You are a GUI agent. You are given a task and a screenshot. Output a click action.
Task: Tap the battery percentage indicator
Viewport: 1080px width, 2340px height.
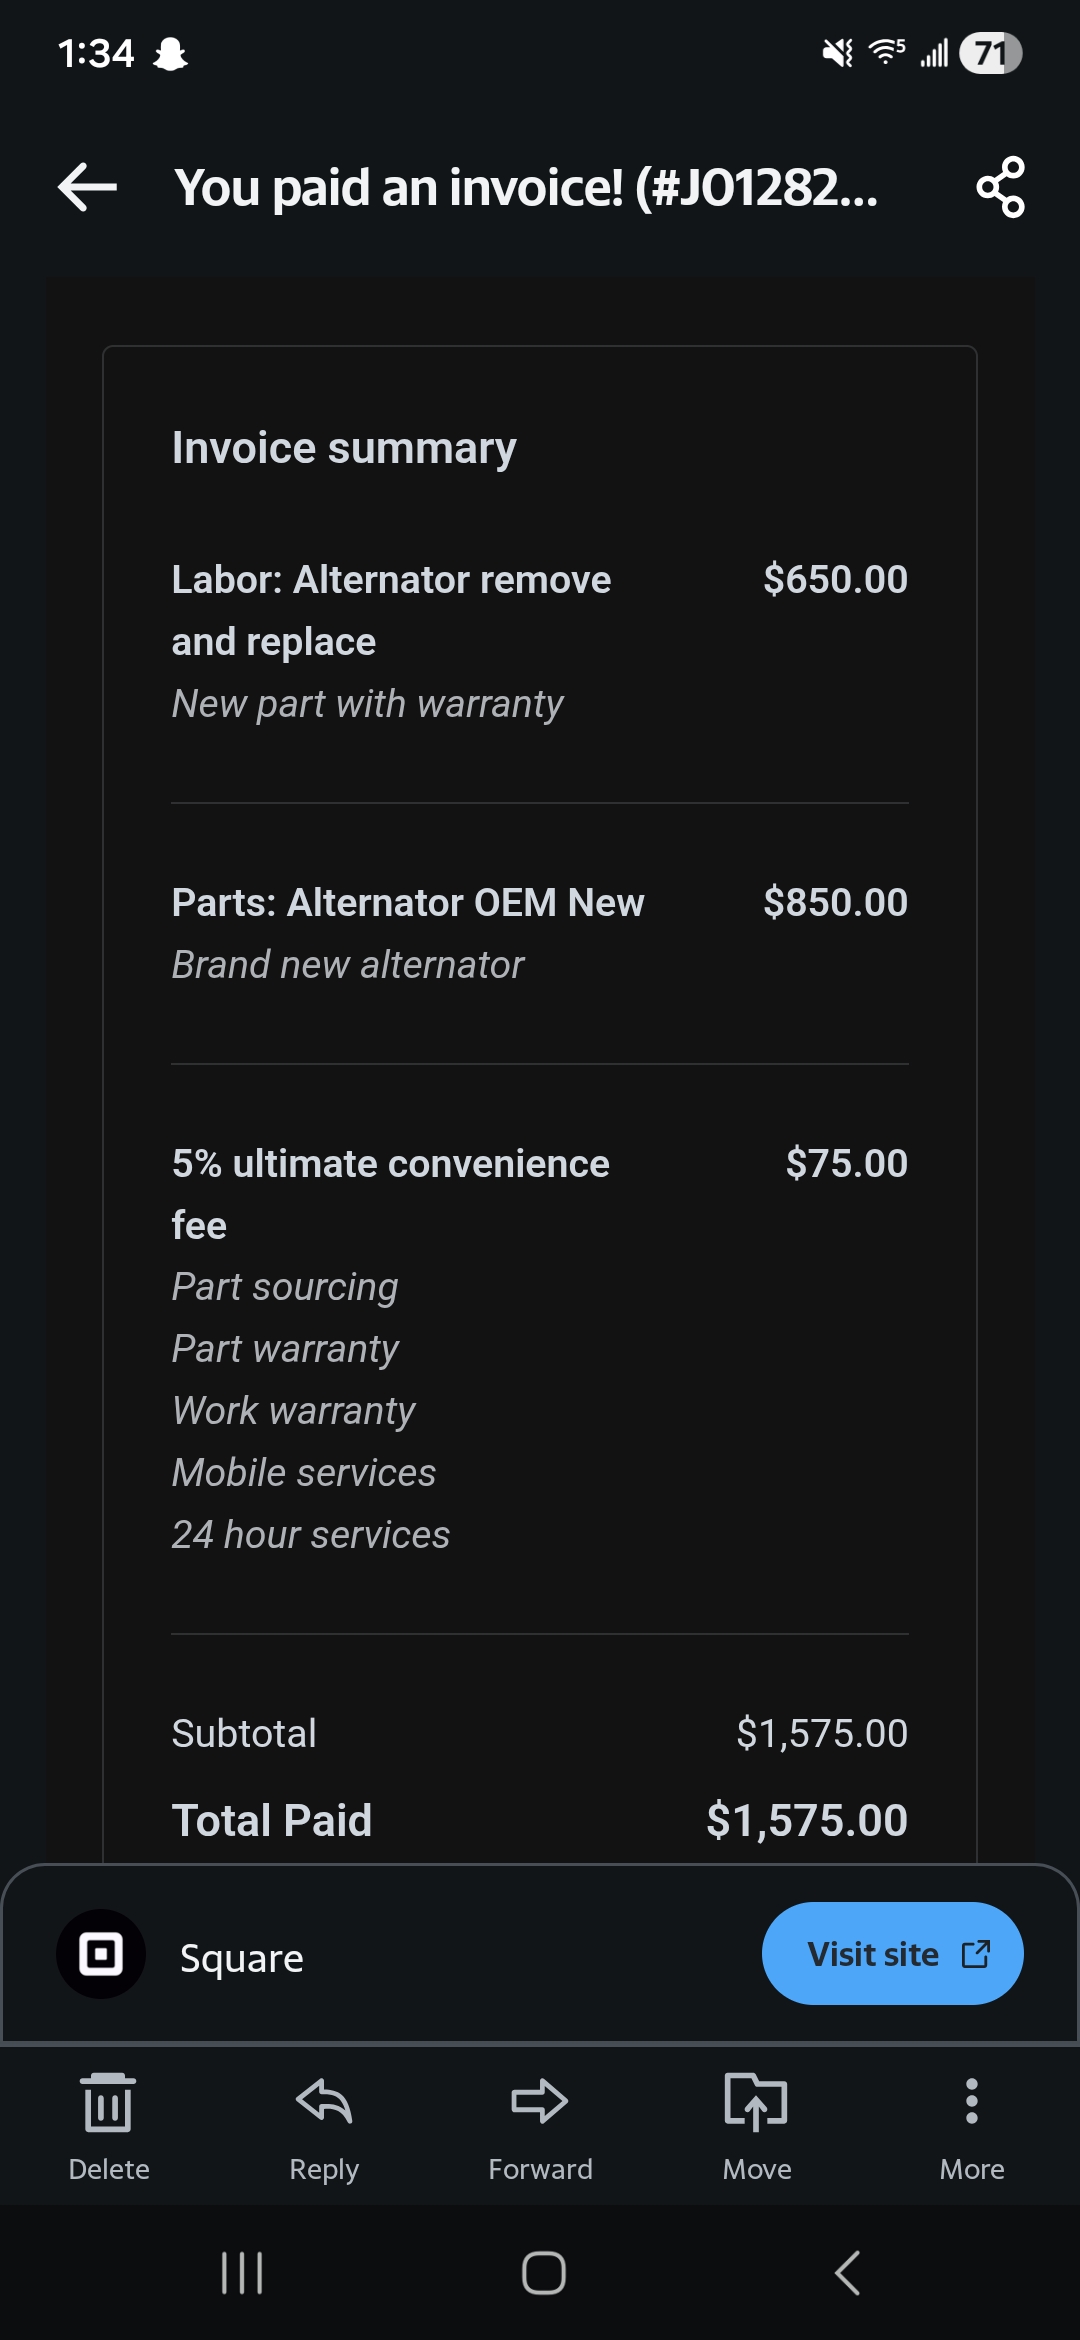click(990, 53)
